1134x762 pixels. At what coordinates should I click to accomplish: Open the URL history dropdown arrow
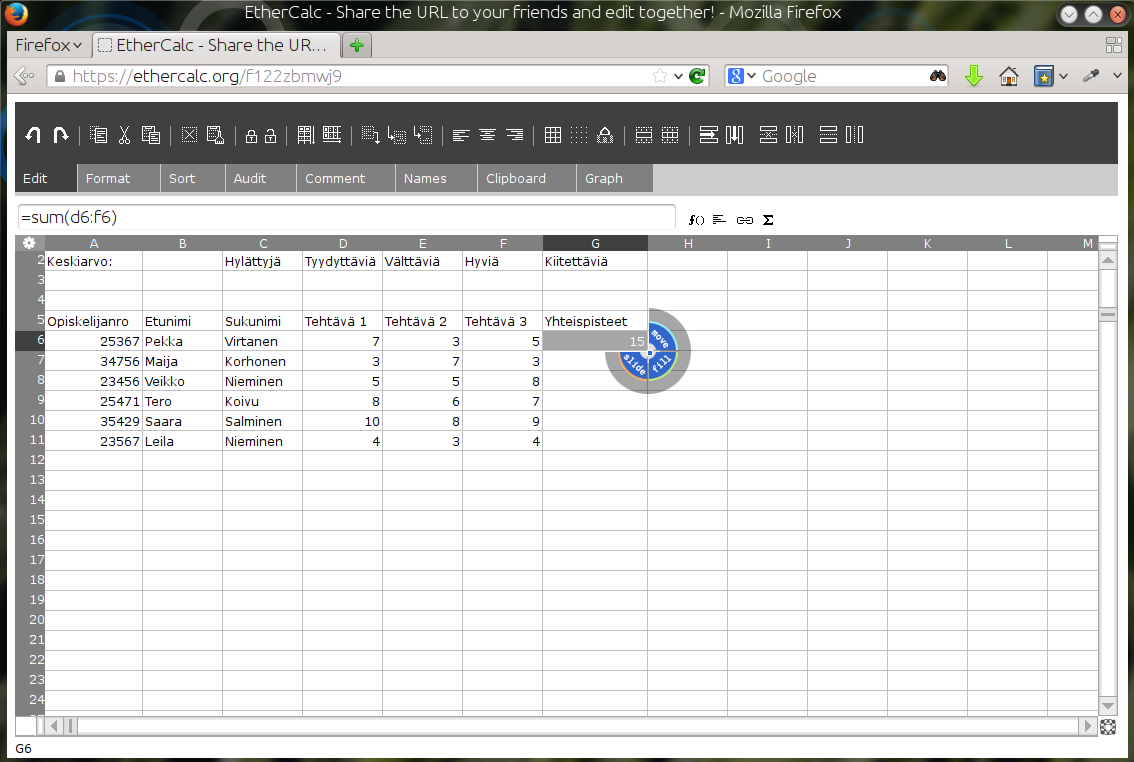(x=678, y=76)
